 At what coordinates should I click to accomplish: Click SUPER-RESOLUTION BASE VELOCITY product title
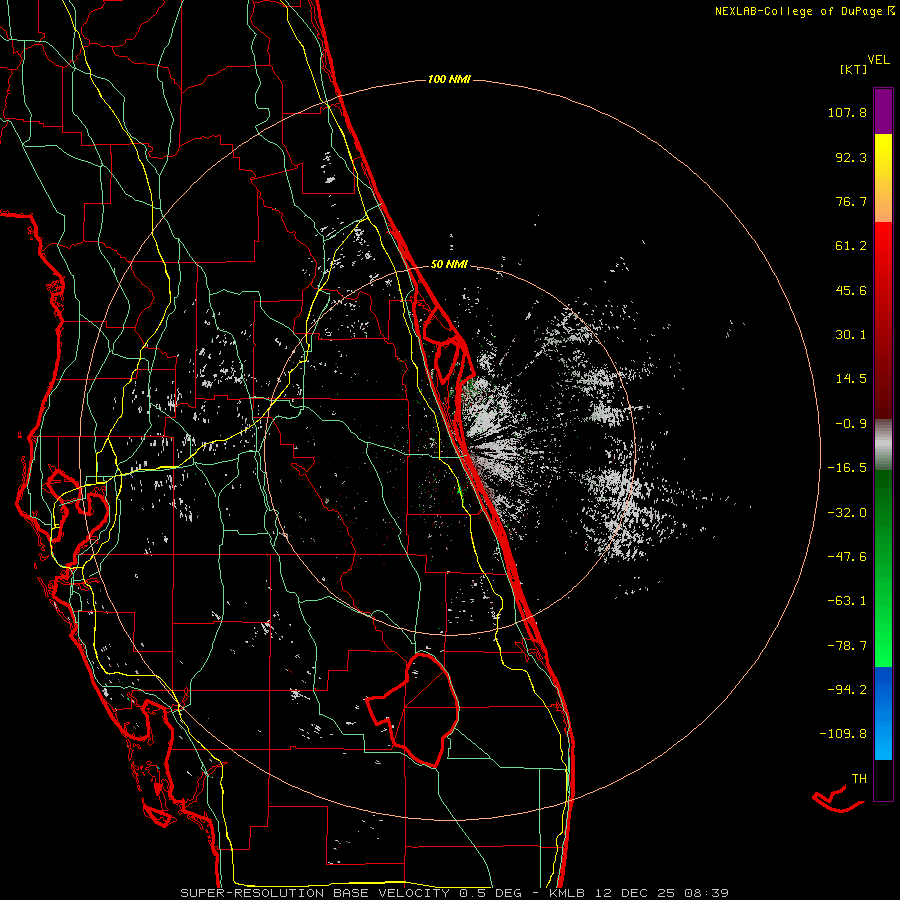coord(315,893)
